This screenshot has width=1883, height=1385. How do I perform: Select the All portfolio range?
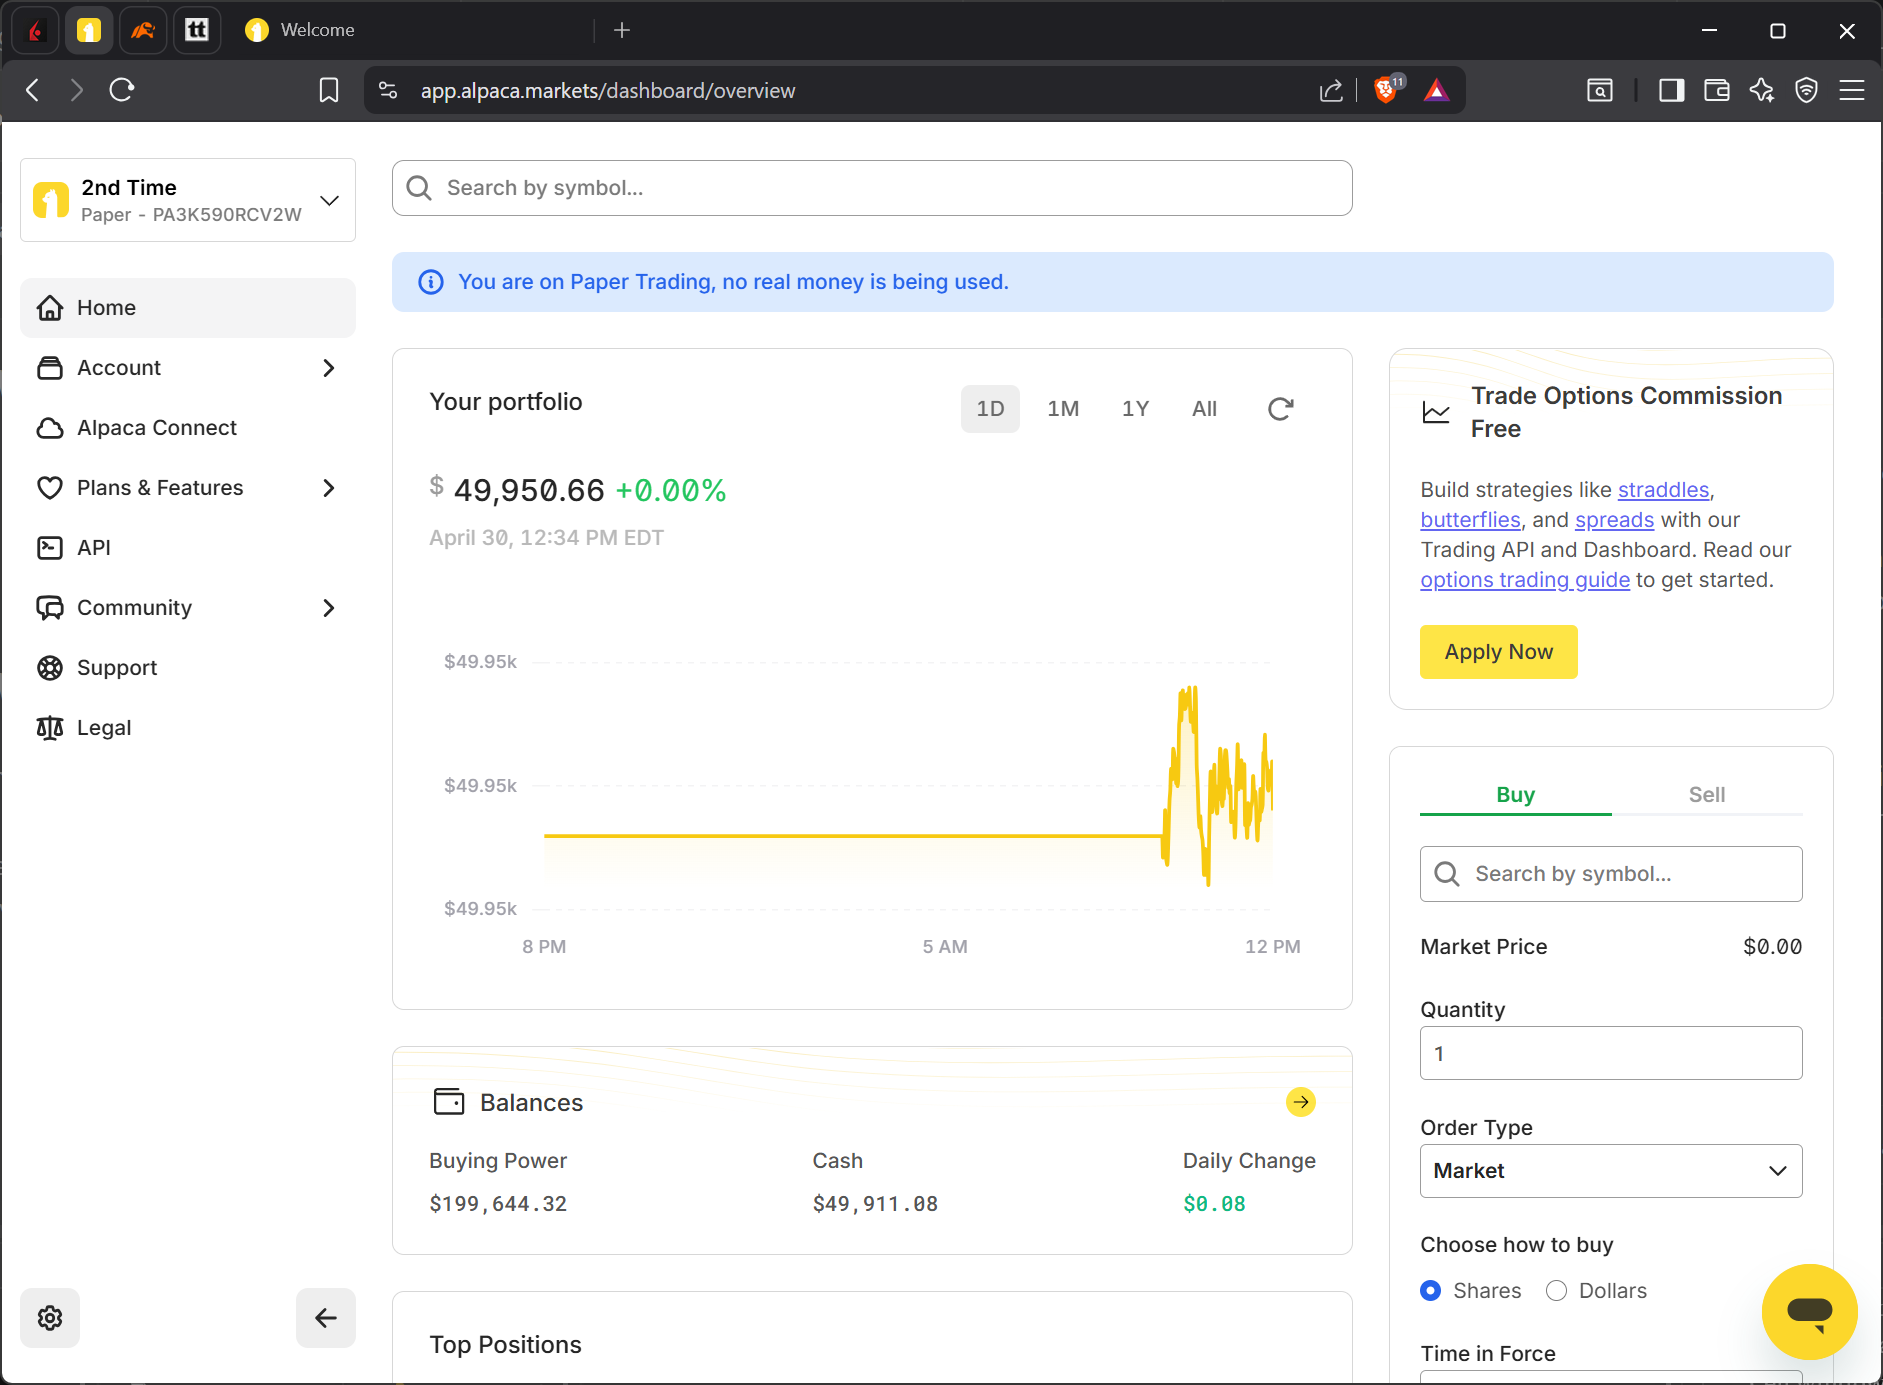[x=1205, y=409]
